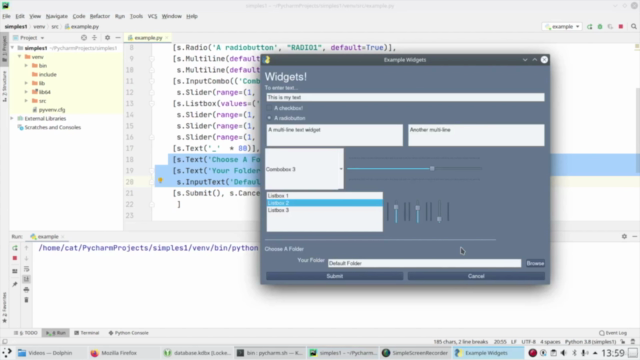
Task: Click UTF-8 encoding in status bar
Action: pyautogui.click(x=528, y=342)
